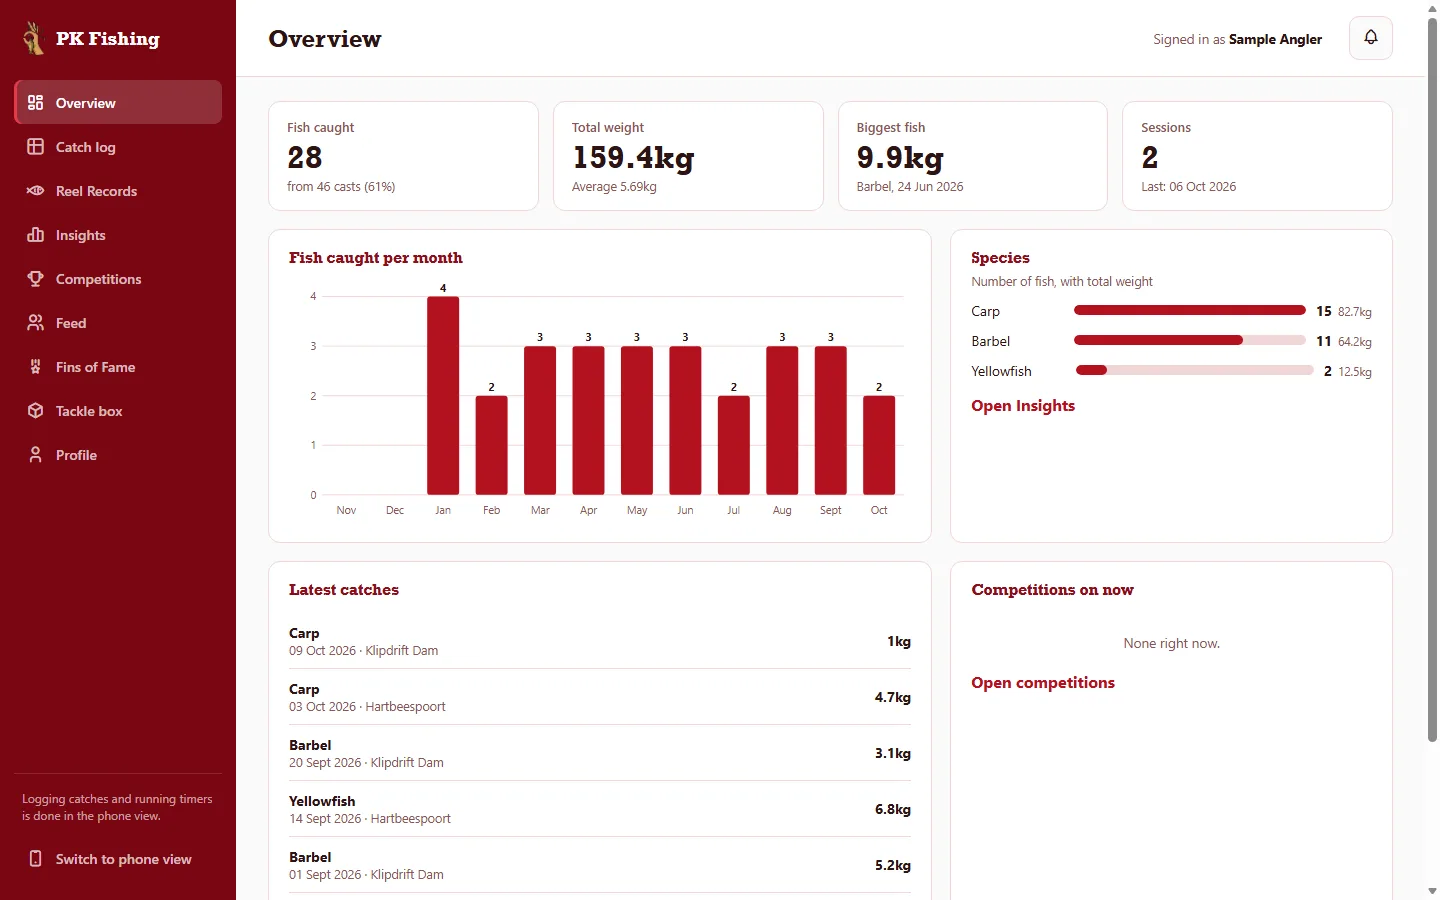This screenshot has height=900, width=1440.
Task: Click the PK Fishing logo icon
Action: click(x=33, y=38)
